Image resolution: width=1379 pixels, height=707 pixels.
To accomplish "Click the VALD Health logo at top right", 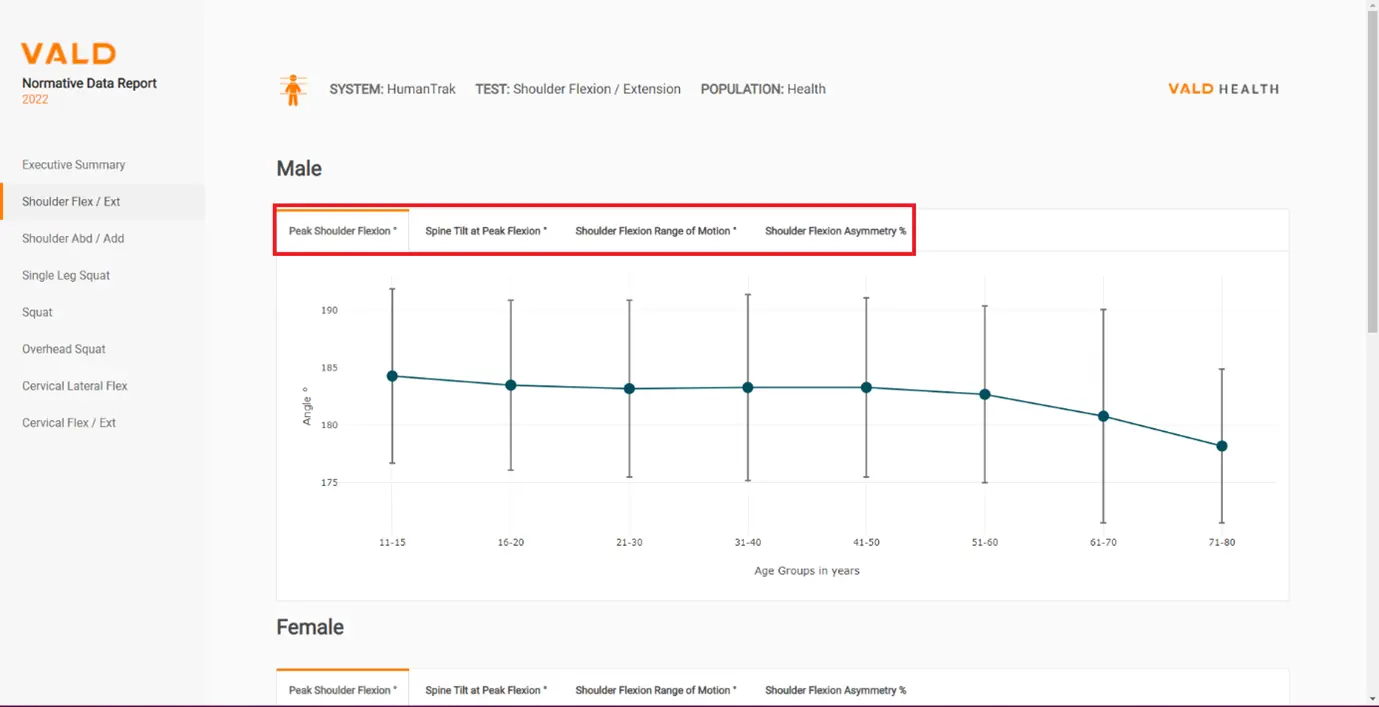I will pyautogui.click(x=1223, y=89).
